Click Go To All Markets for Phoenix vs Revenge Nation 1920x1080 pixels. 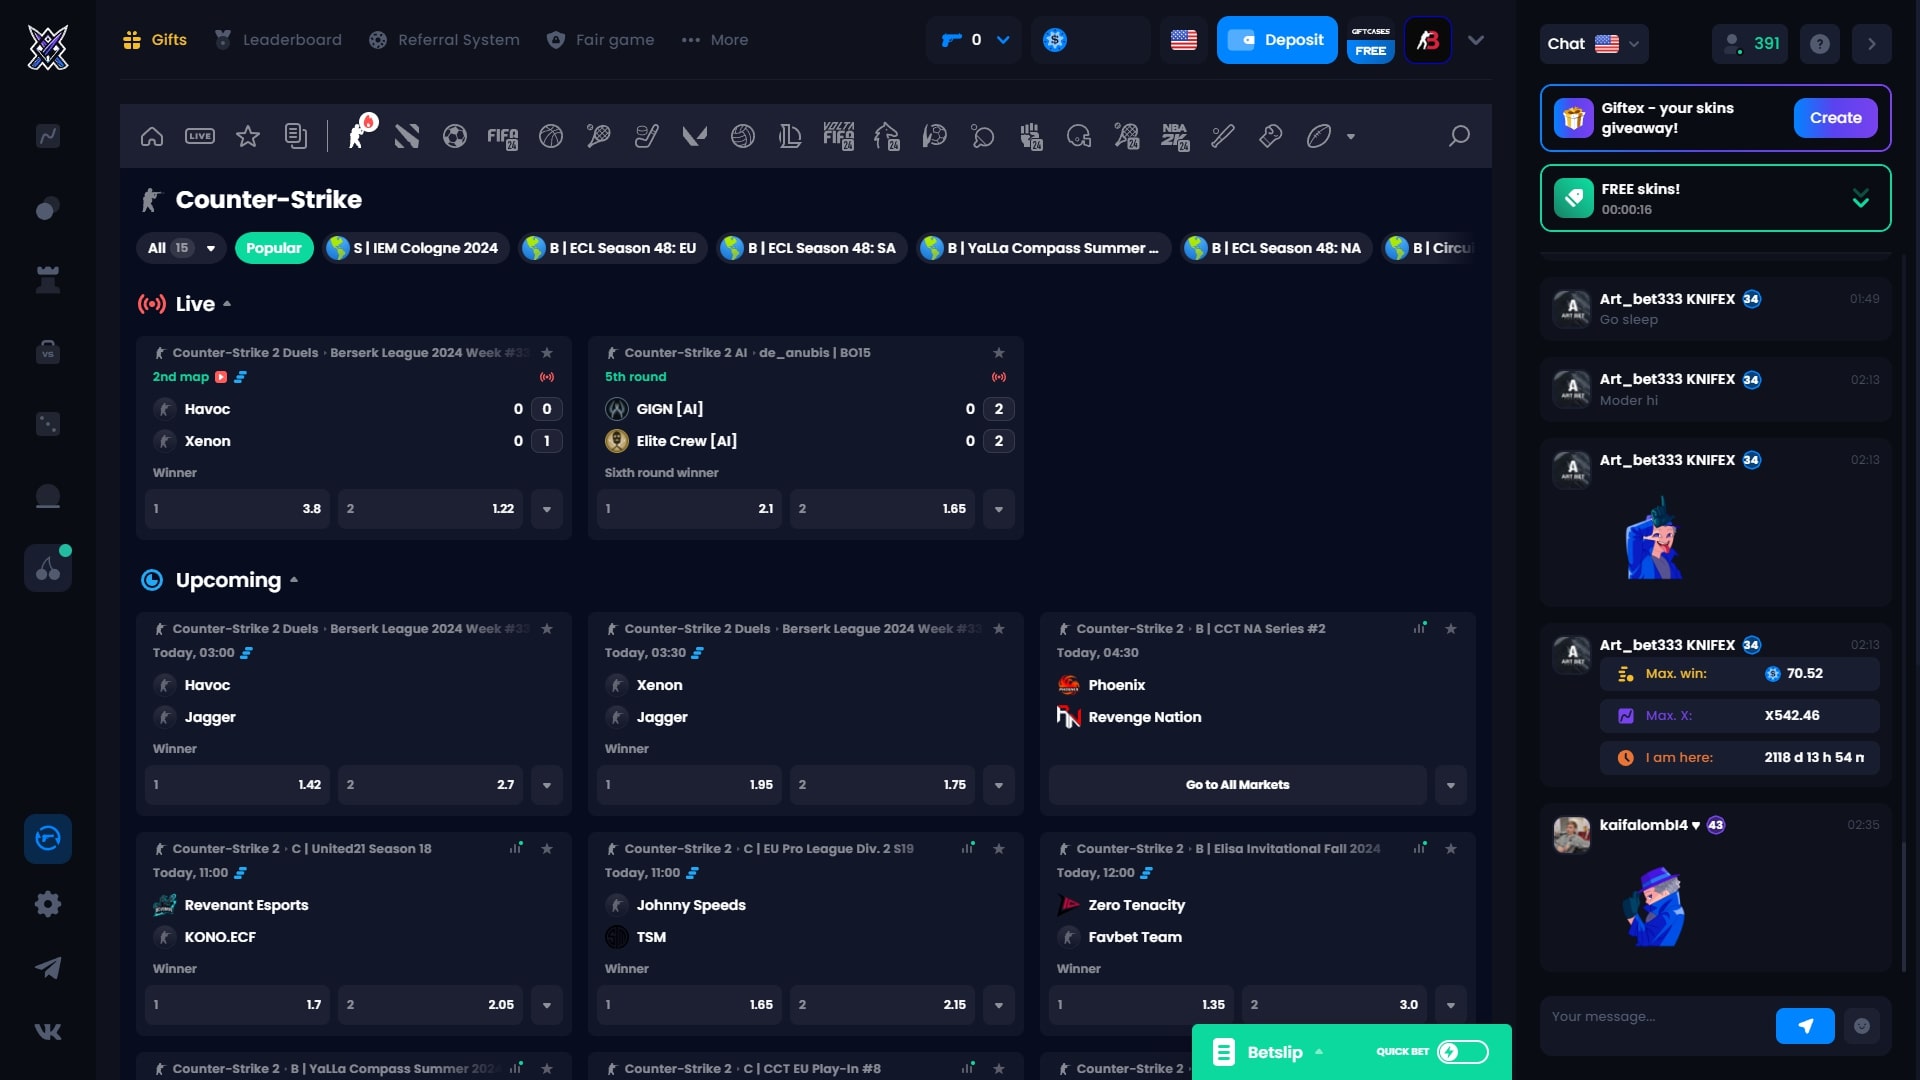[1236, 783]
